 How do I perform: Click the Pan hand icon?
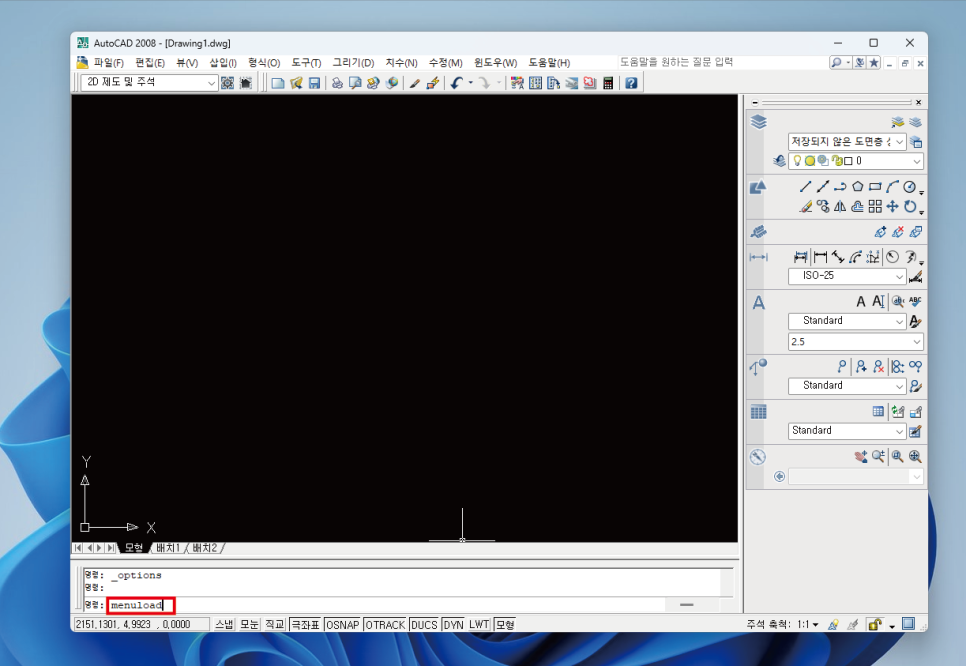coord(861,457)
